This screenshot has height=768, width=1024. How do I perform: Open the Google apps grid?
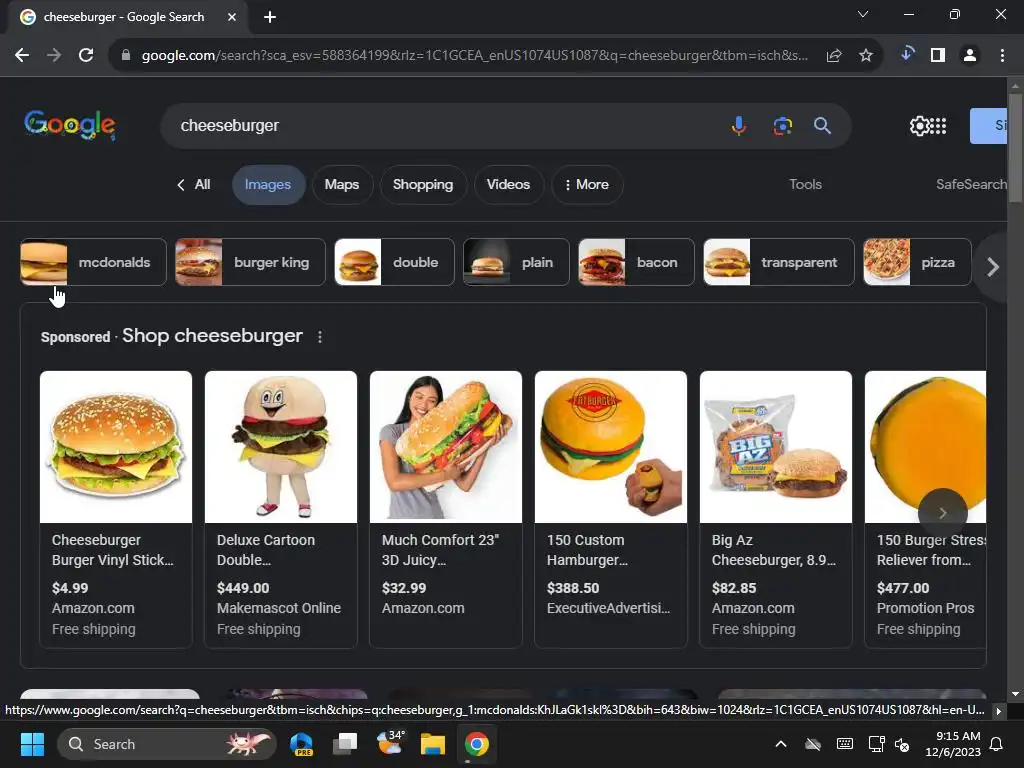point(938,125)
